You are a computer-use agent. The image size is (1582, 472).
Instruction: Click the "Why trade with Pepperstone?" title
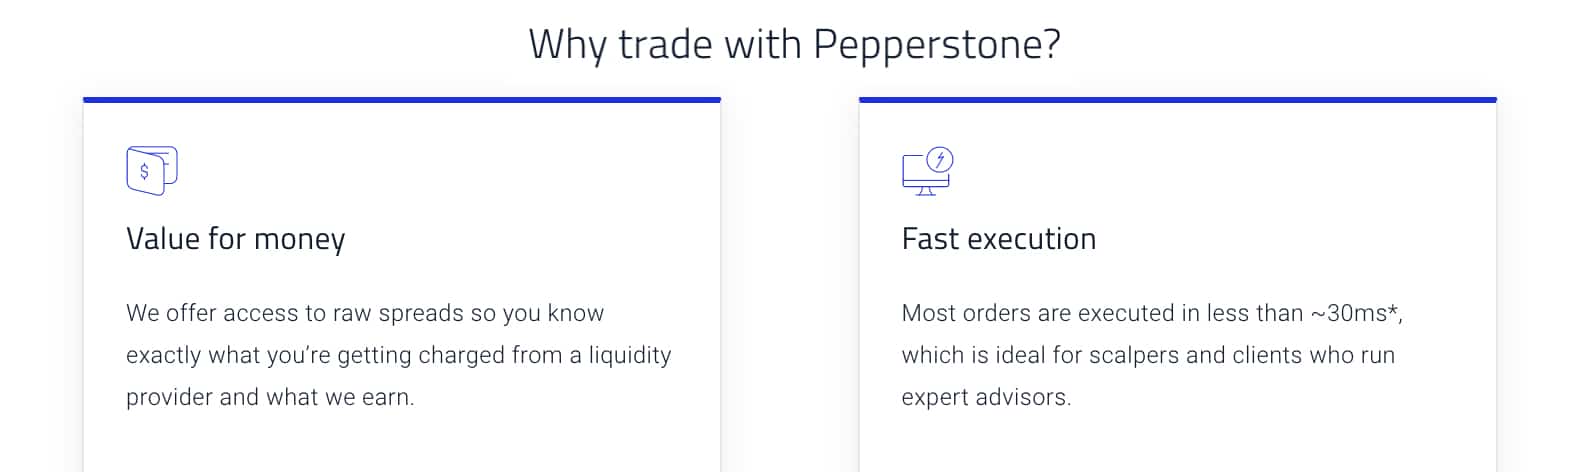(794, 45)
